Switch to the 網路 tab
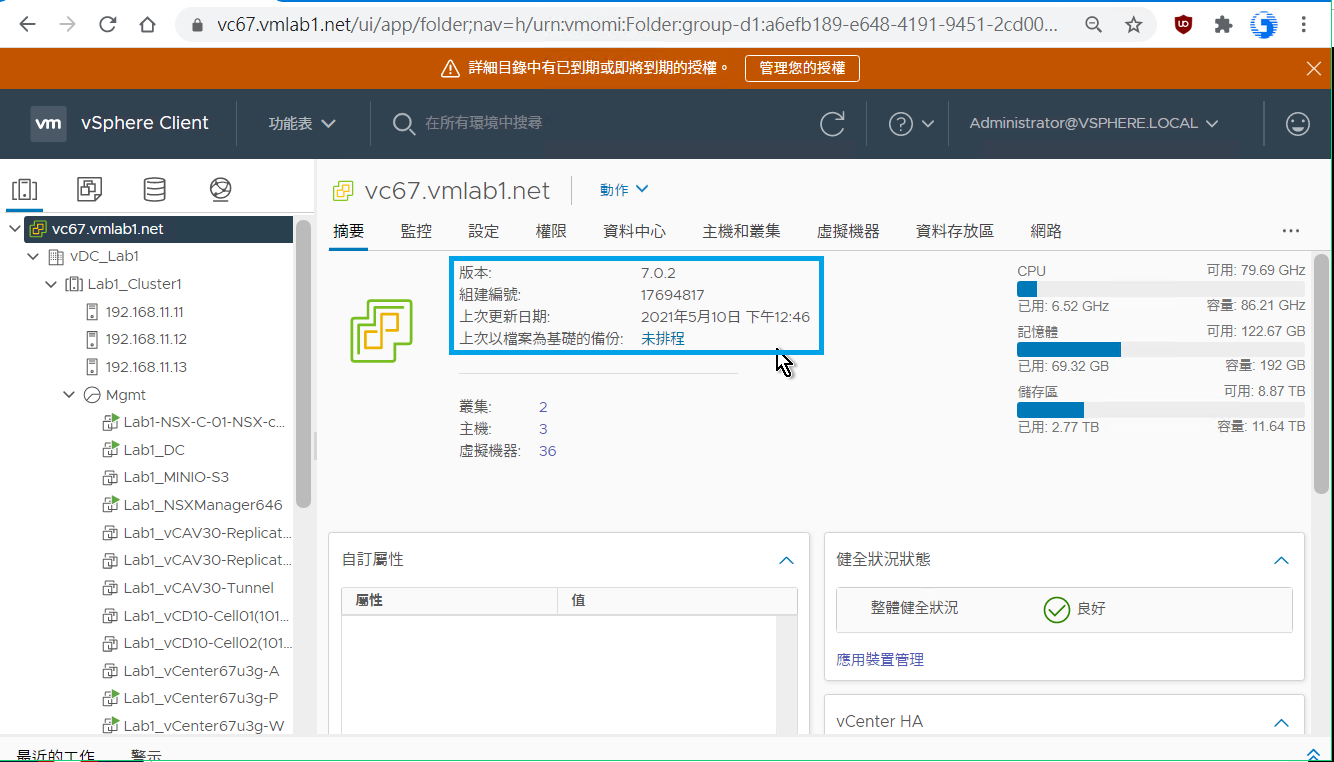 pyautogui.click(x=1046, y=231)
